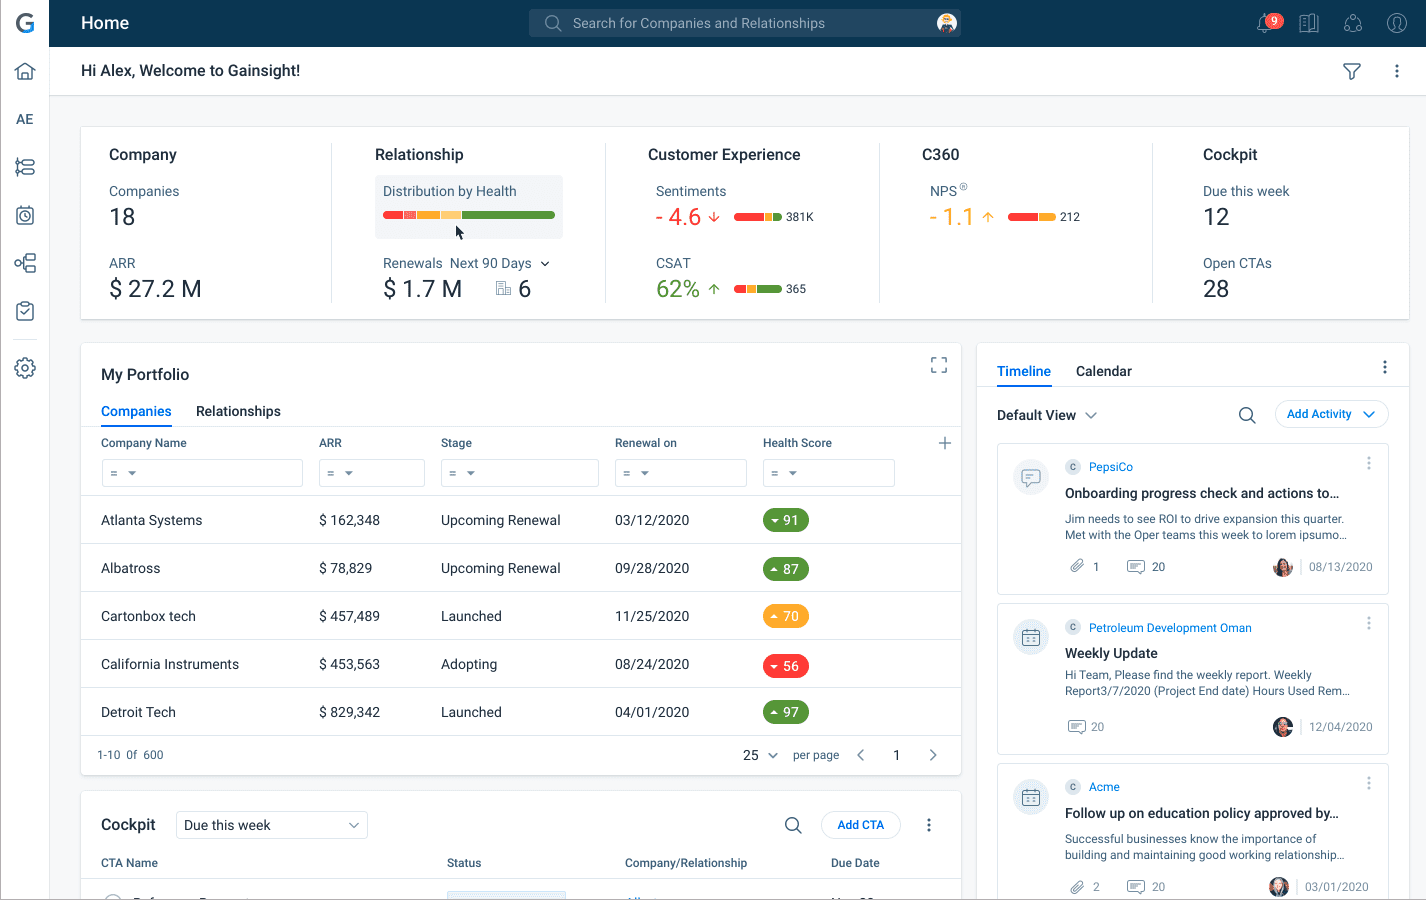The image size is (1426, 901).
Task: Open the user profile icon
Action: pyautogui.click(x=1396, y=23)
